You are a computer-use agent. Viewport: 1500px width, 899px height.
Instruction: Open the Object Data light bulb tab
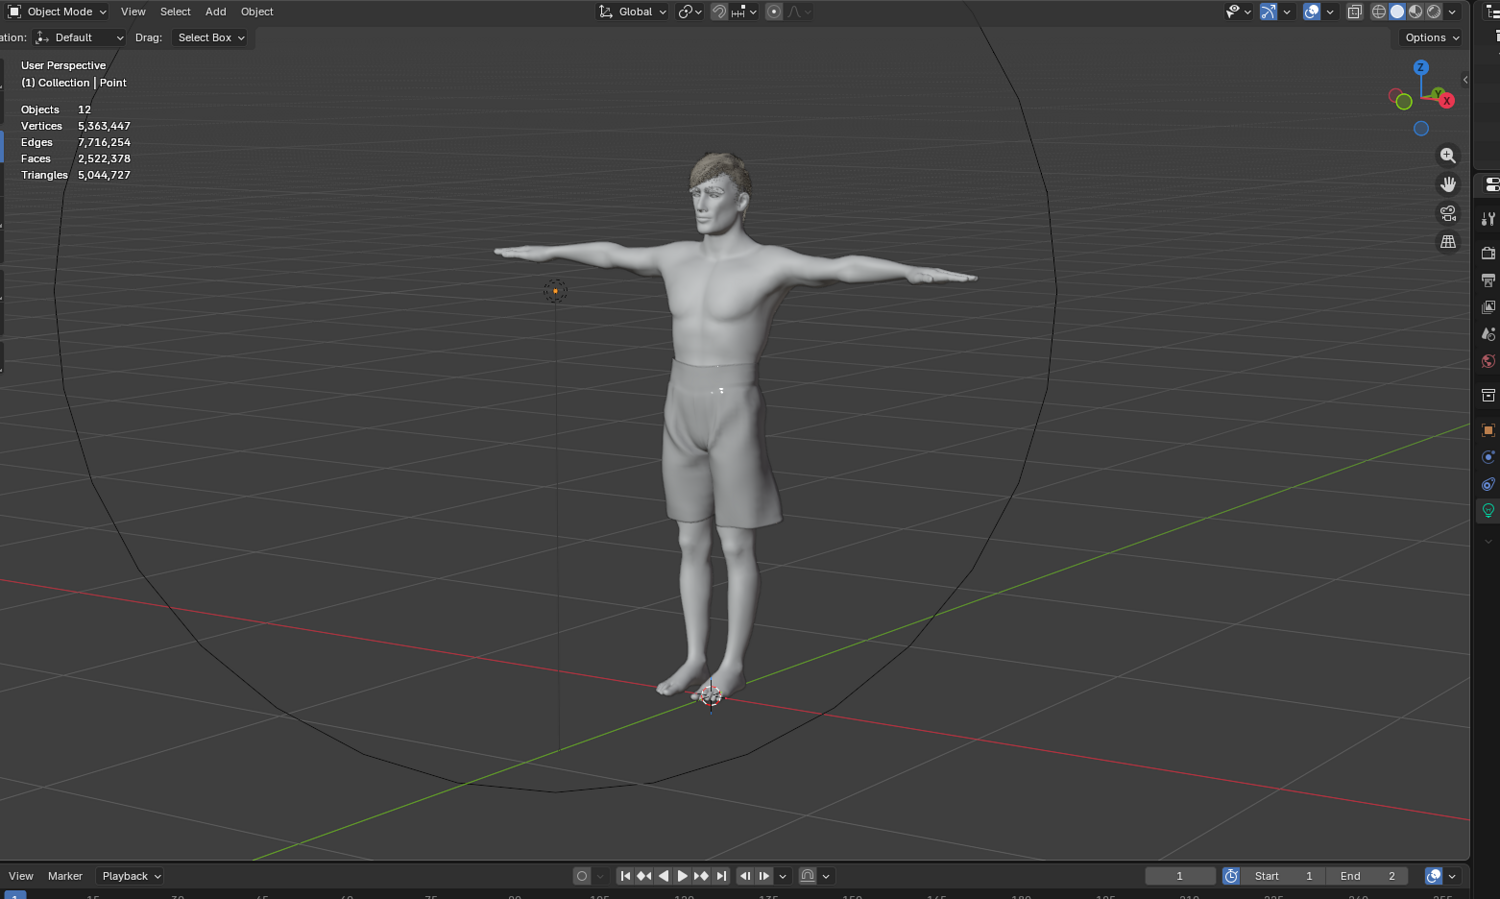(x=1488, y=511)
